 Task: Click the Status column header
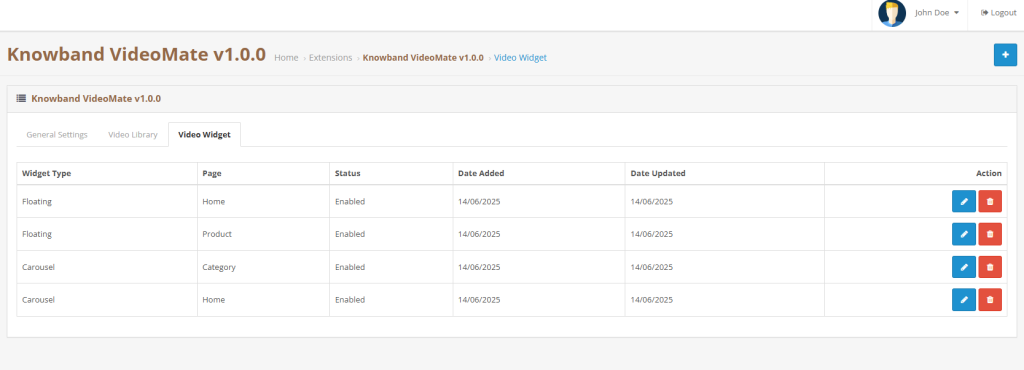click(x=347, y=174)
